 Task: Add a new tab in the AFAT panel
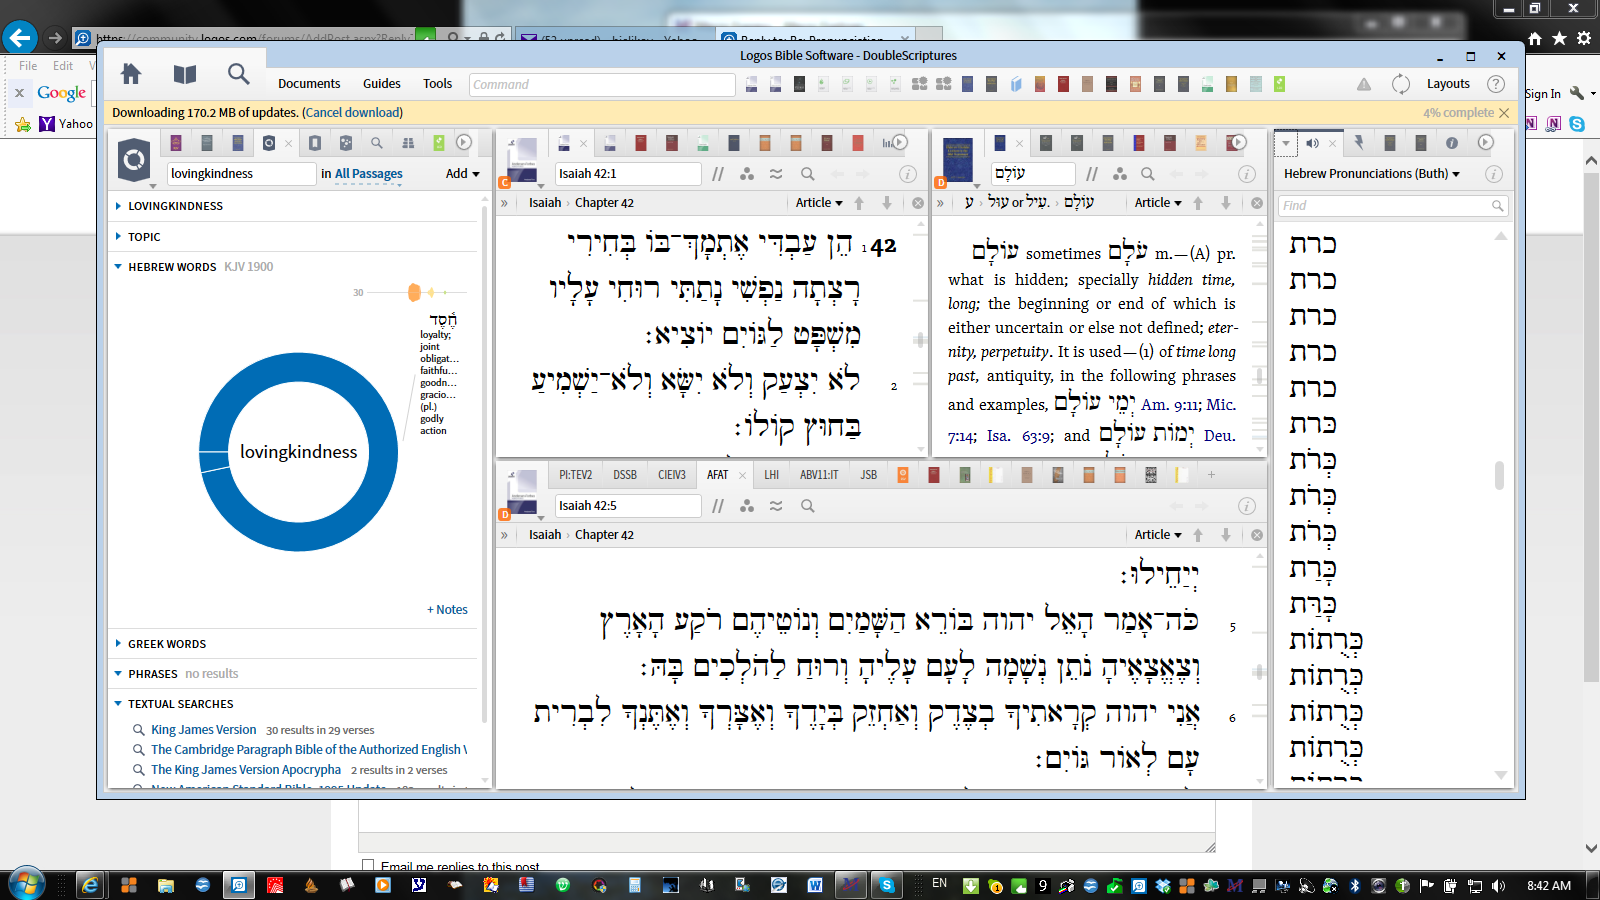[x=1211, y=475]
